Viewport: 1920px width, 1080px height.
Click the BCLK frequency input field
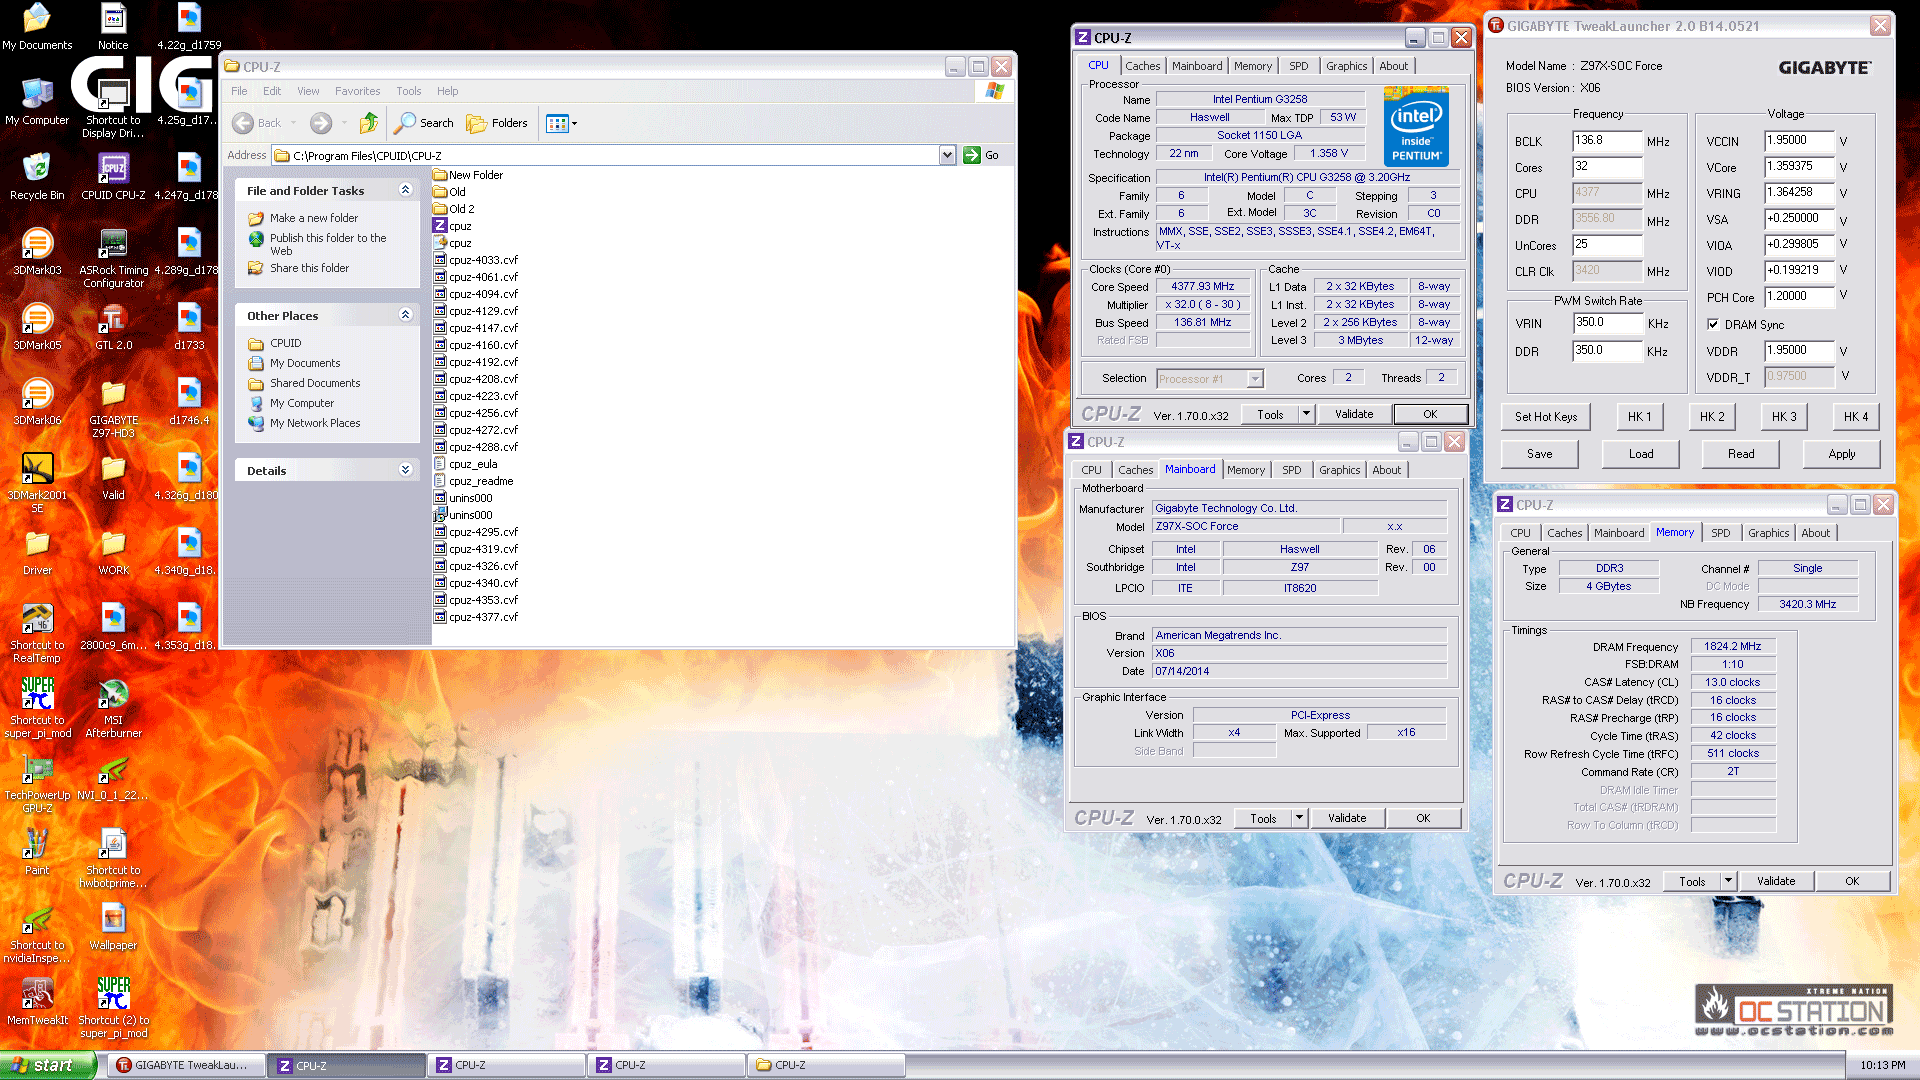[x=1607, y=141]
